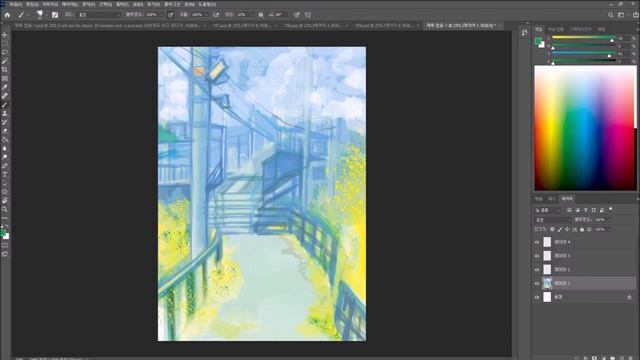Switch to the Swatches (색상 견본) tab
Viewport: 640px width, 360px height.
pos(556,29)
